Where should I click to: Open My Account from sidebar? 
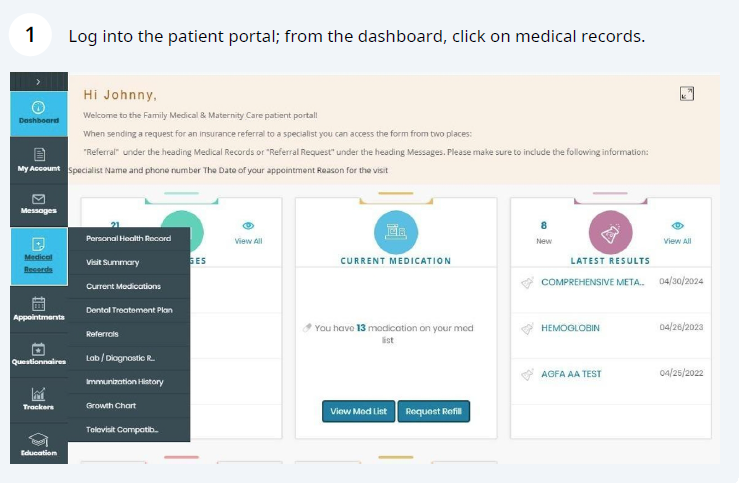coord(38,155)
